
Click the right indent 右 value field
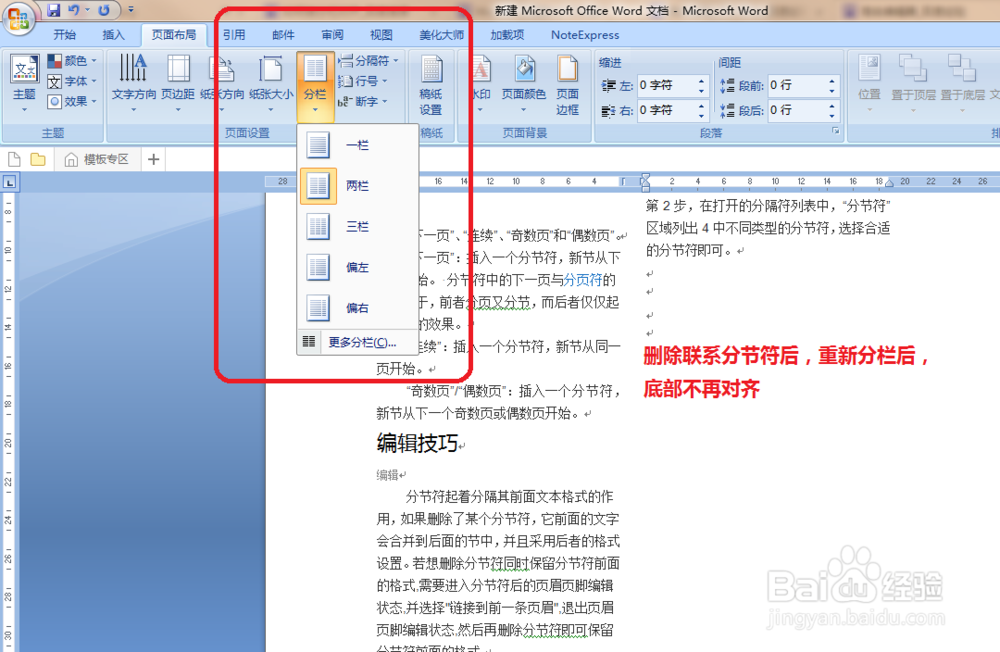coord(667,110)
